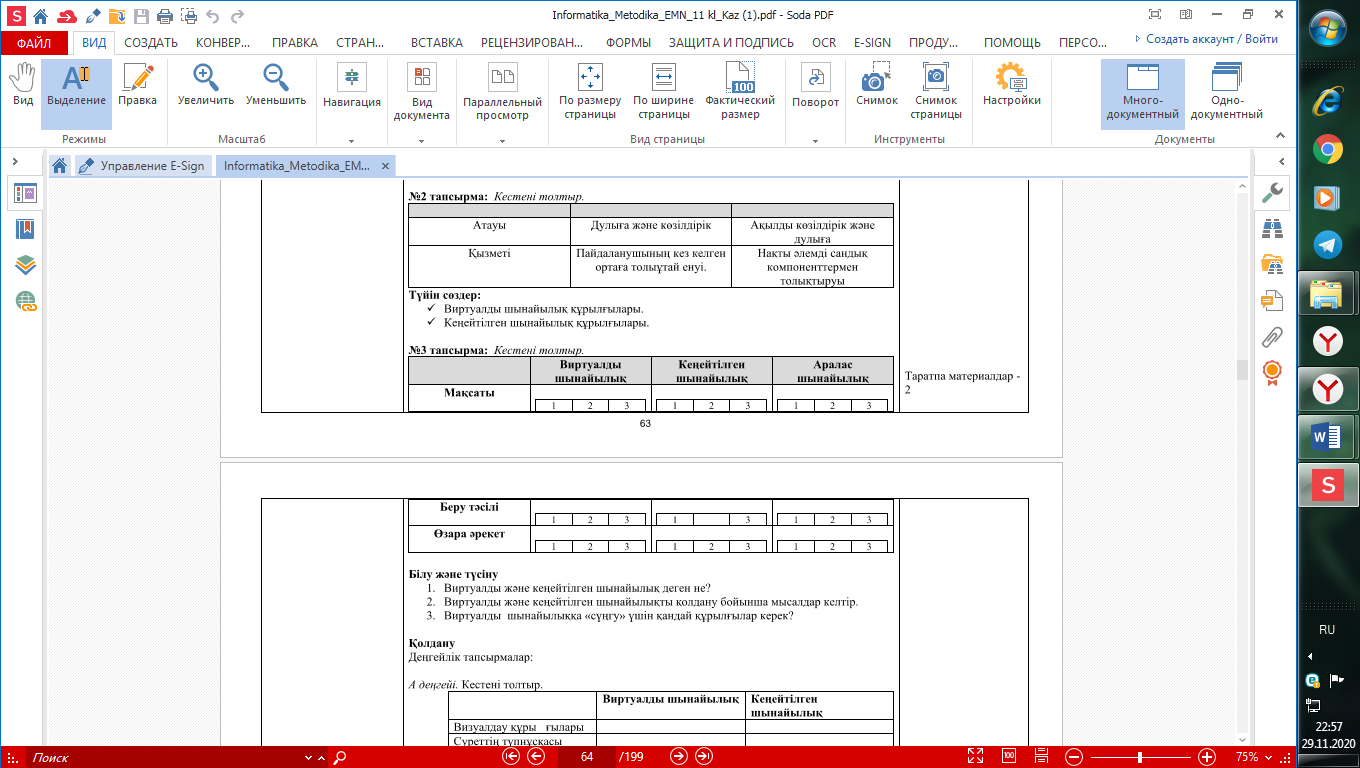Expand the Поворот rotation dropdown

(x=816, y=141)
